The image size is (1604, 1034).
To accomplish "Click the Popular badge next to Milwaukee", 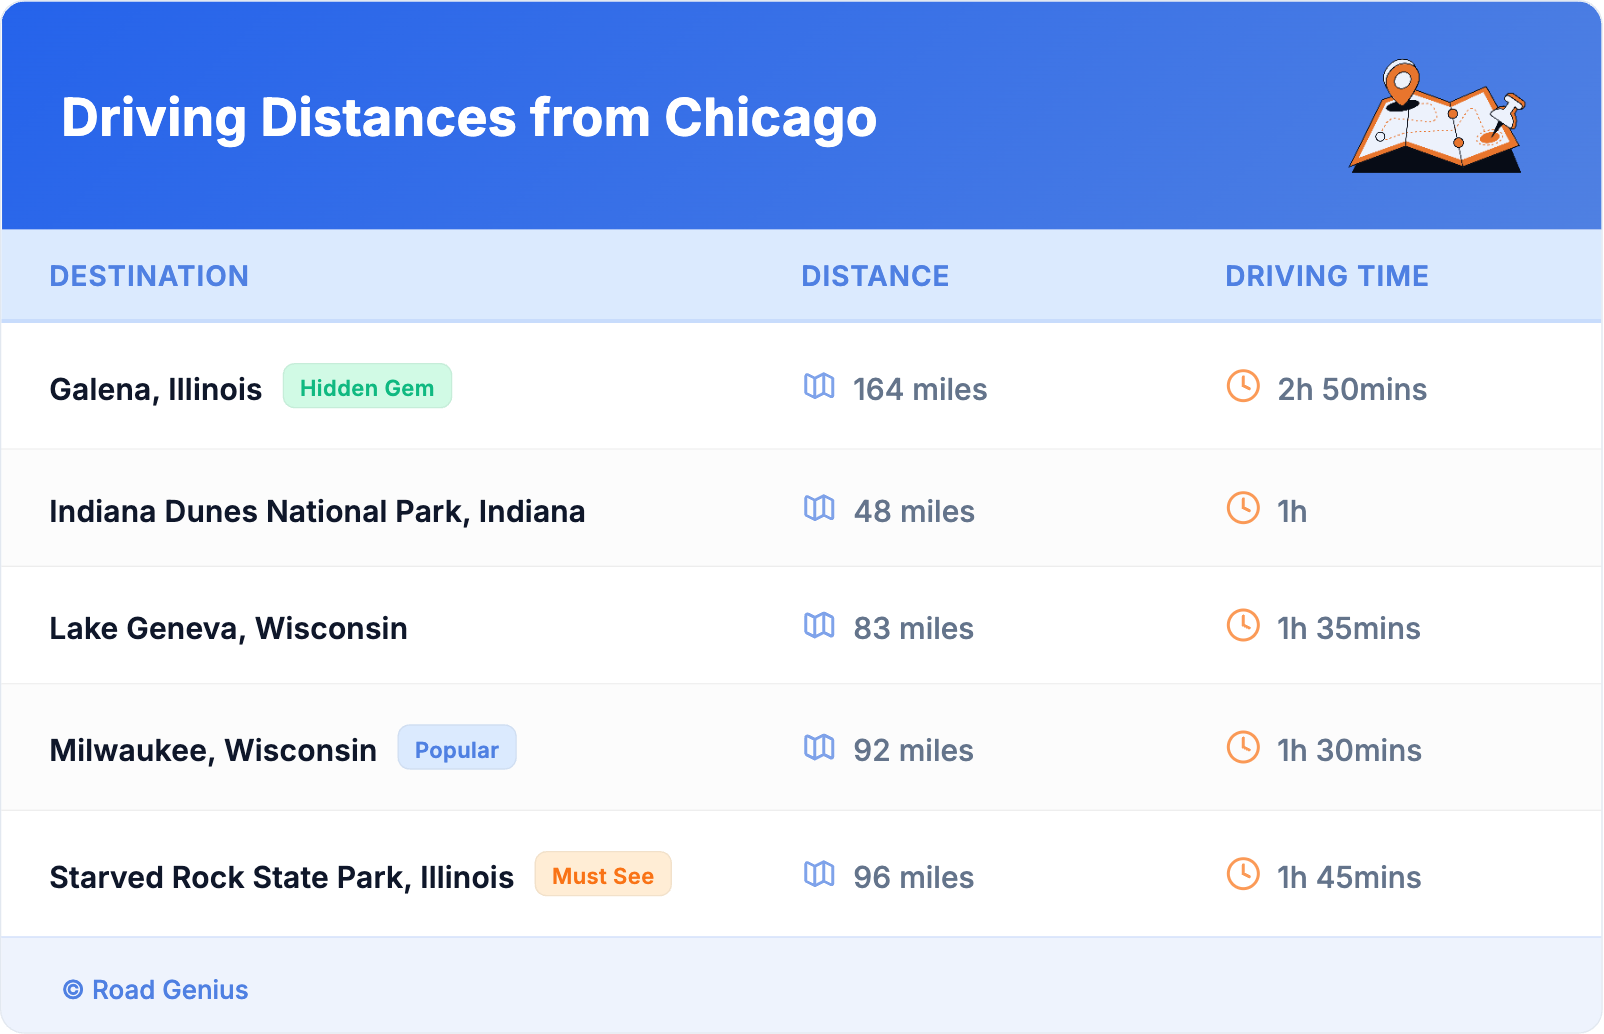I will click(x=457, y=748).
